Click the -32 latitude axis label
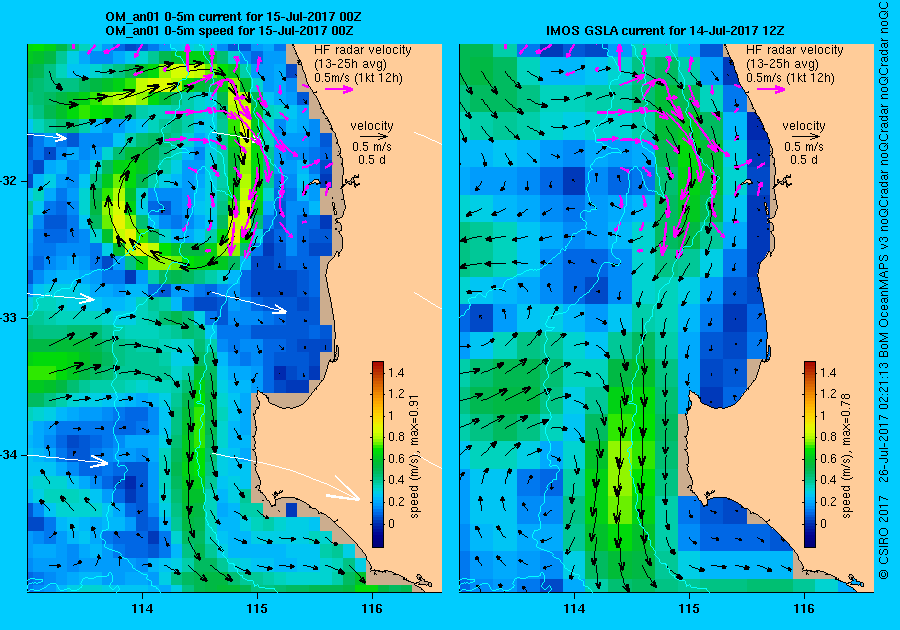Image resolution: width=900 pixels, height=630 pixels. [9, 181]
